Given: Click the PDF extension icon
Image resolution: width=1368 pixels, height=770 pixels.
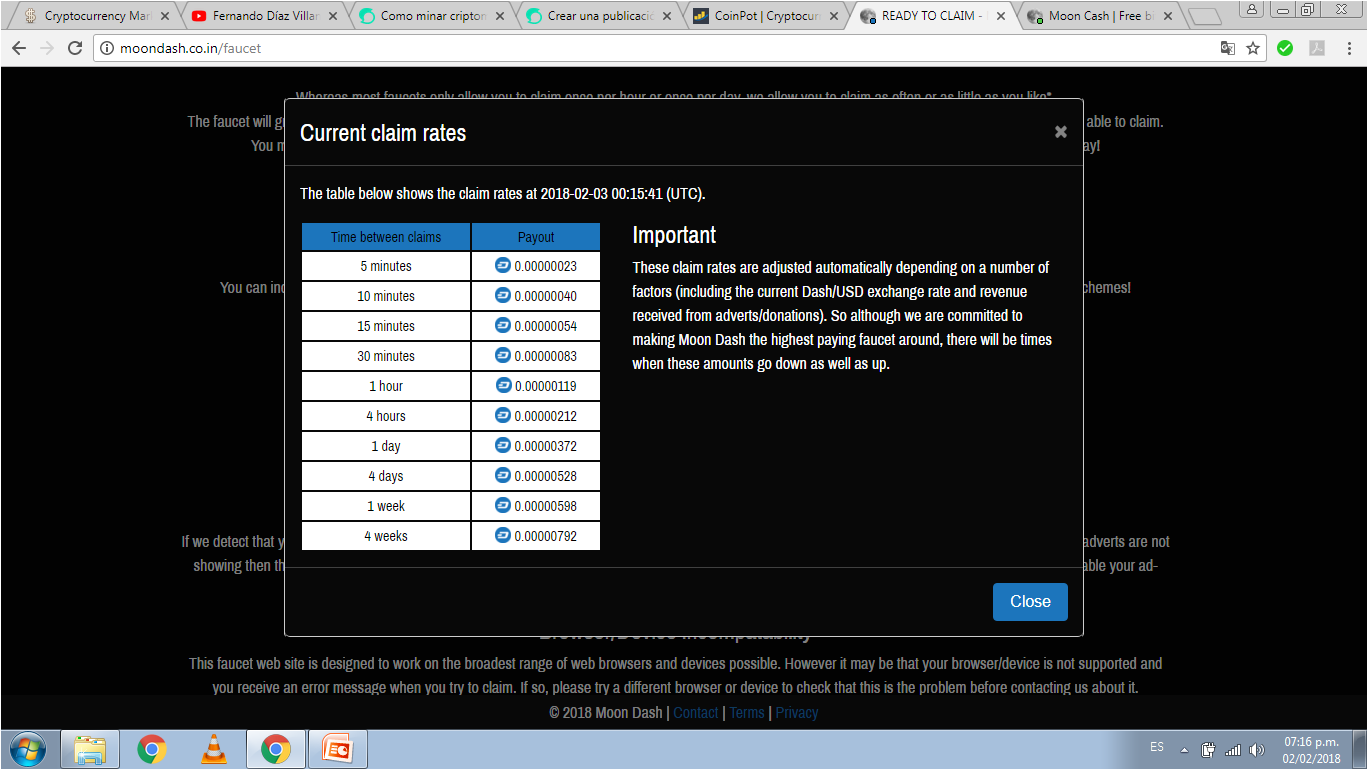Looking at the screenshot, I should [x=1318, y=48].
